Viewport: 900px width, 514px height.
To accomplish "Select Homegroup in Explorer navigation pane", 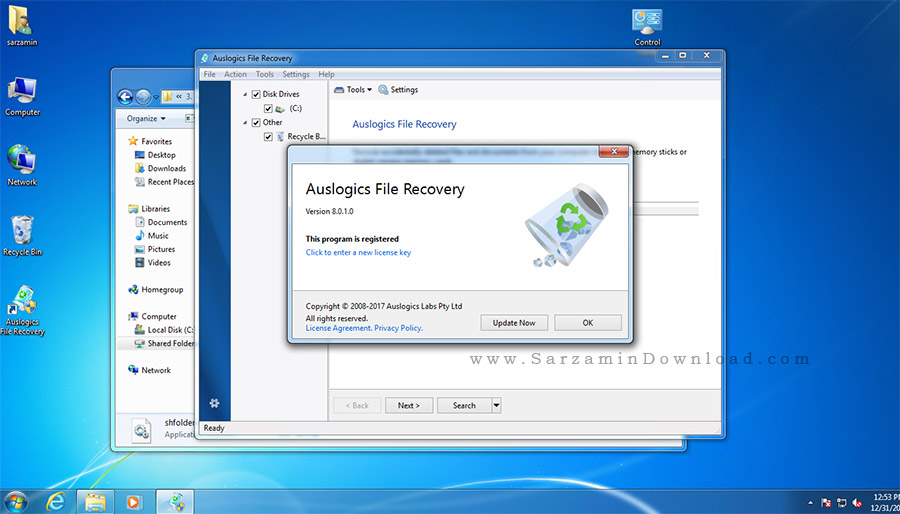I will [x=156, y=290].
